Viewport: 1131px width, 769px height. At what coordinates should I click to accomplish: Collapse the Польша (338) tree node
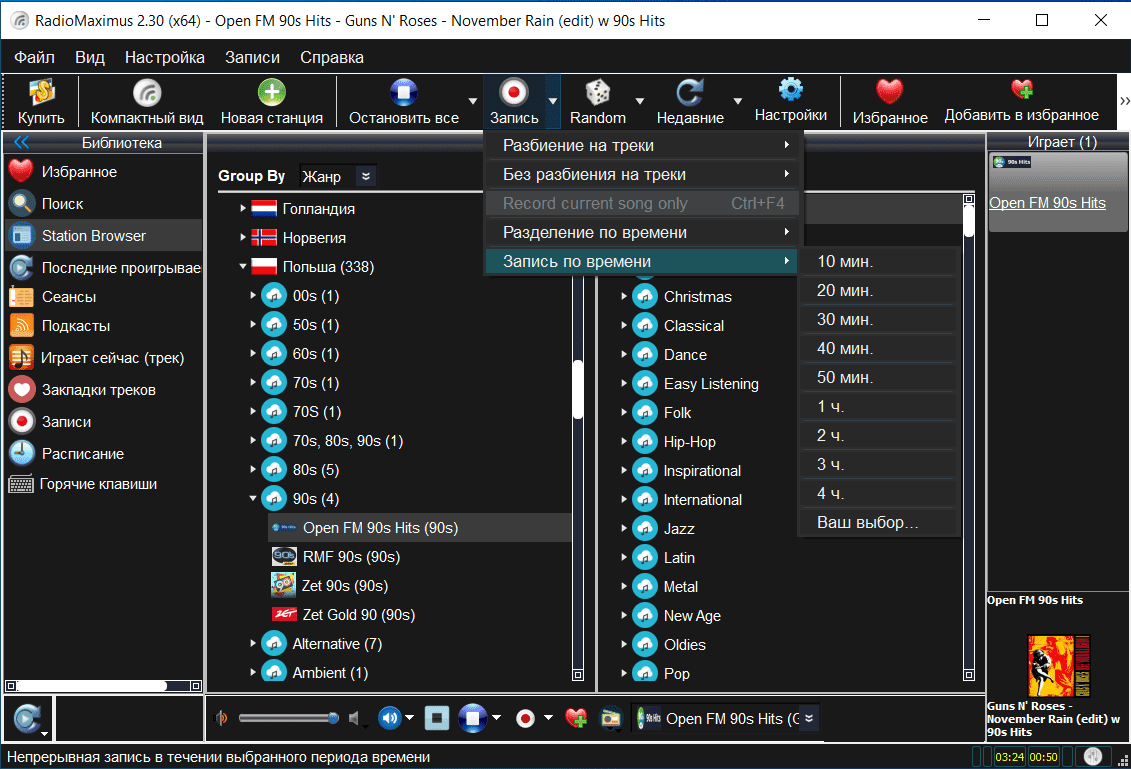[x=243, y=266]
